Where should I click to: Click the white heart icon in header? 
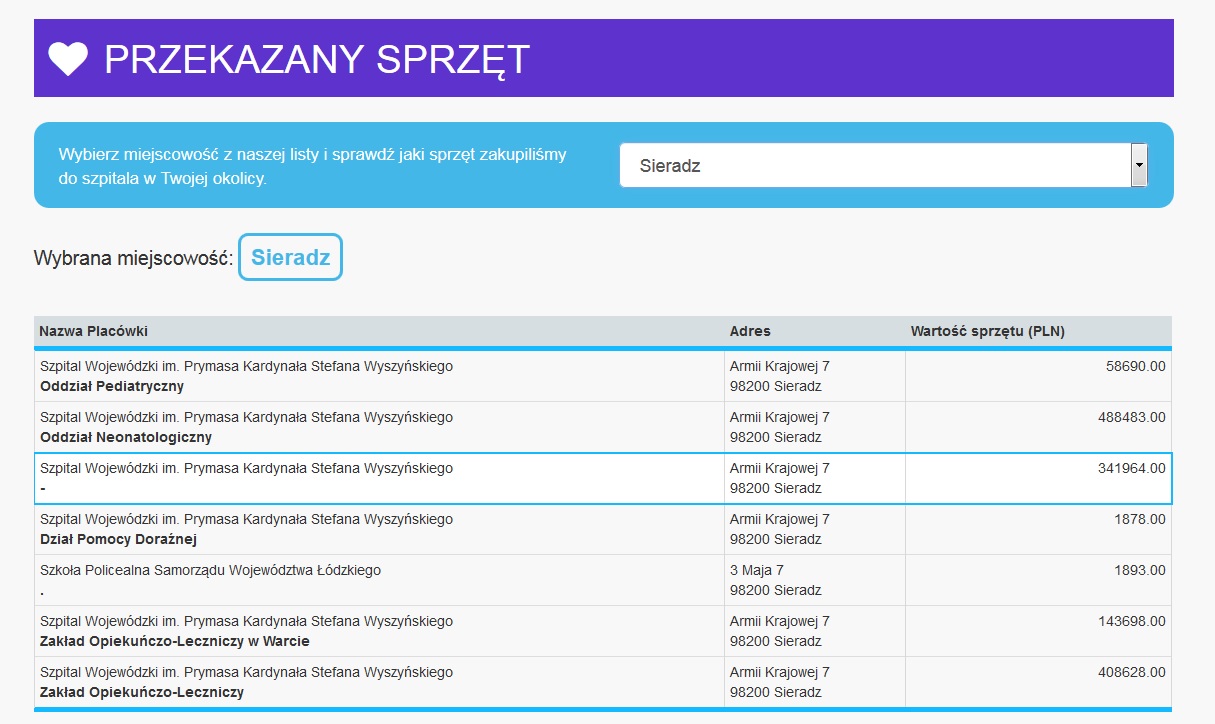coord(69,59)
